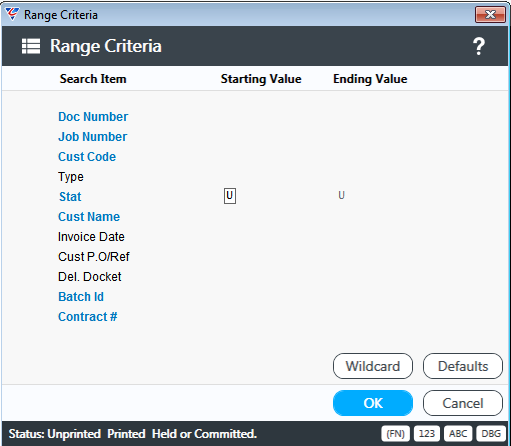Open the Cust Name lookup link
Viewport: 511px width, 446px height.
click(x=89, y=217)
